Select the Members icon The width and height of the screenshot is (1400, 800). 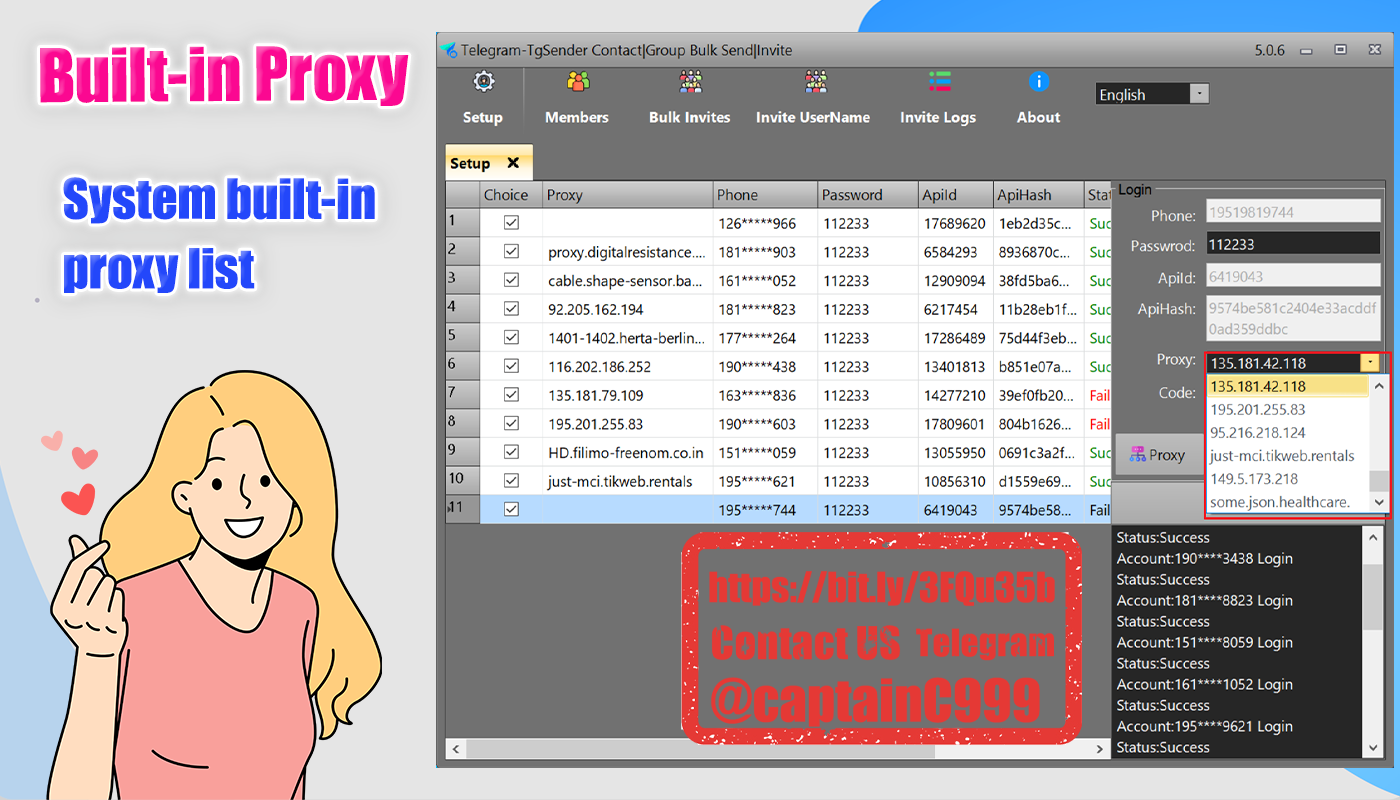point(576,79)
